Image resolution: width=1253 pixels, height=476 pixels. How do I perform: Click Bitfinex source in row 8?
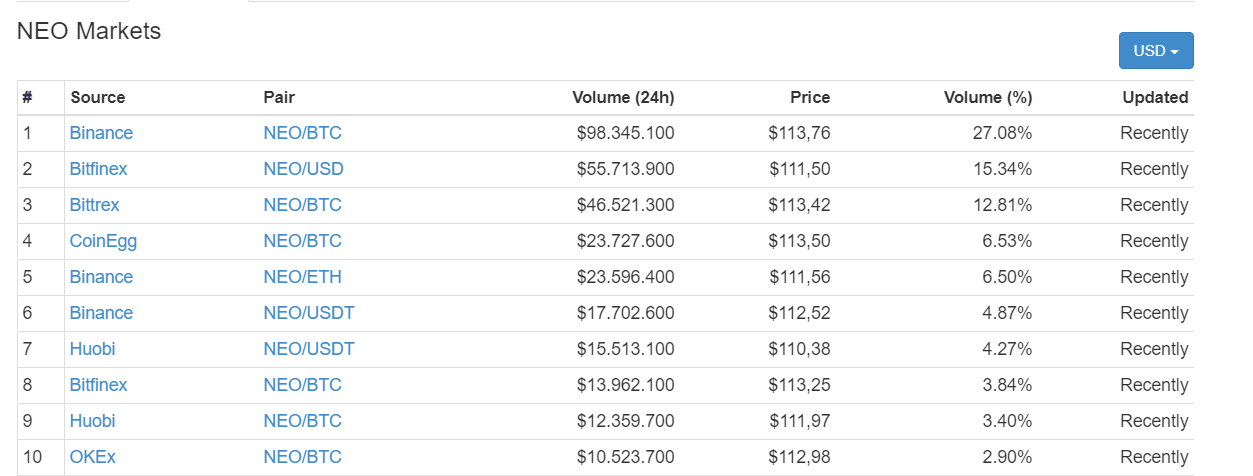98,385
